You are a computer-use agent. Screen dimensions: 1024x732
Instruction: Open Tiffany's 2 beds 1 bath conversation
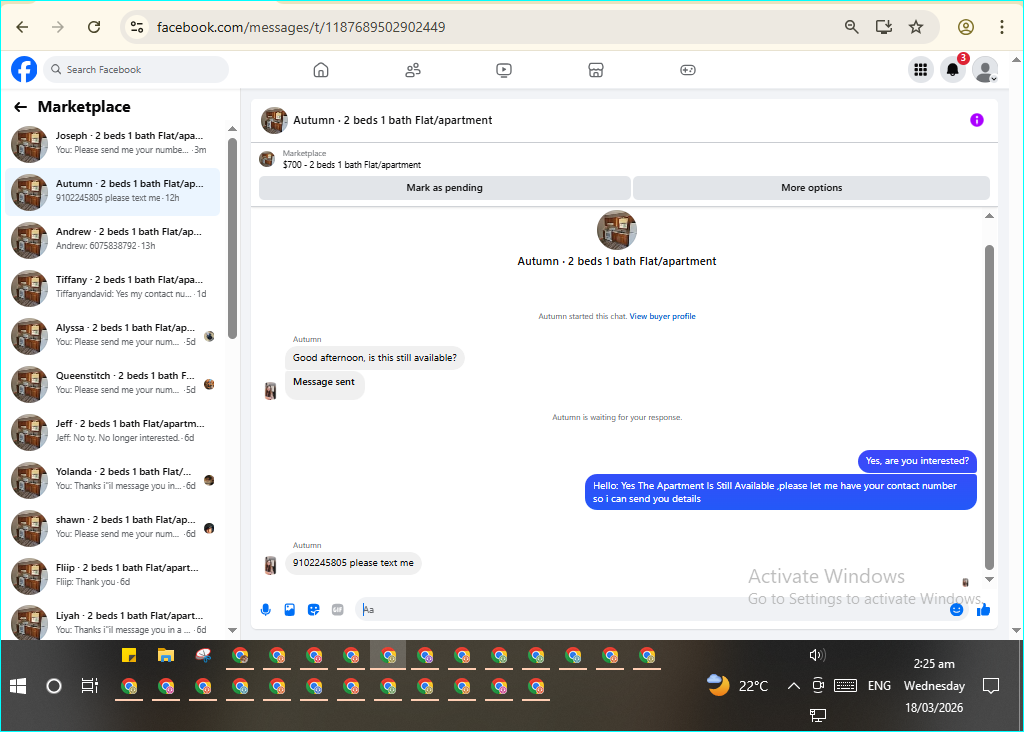[x=112, y=288]
